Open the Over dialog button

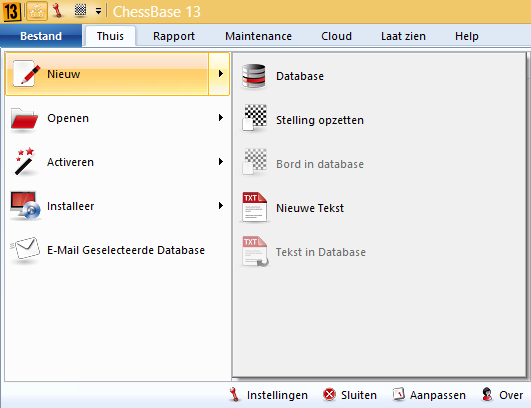pos(503,395)
